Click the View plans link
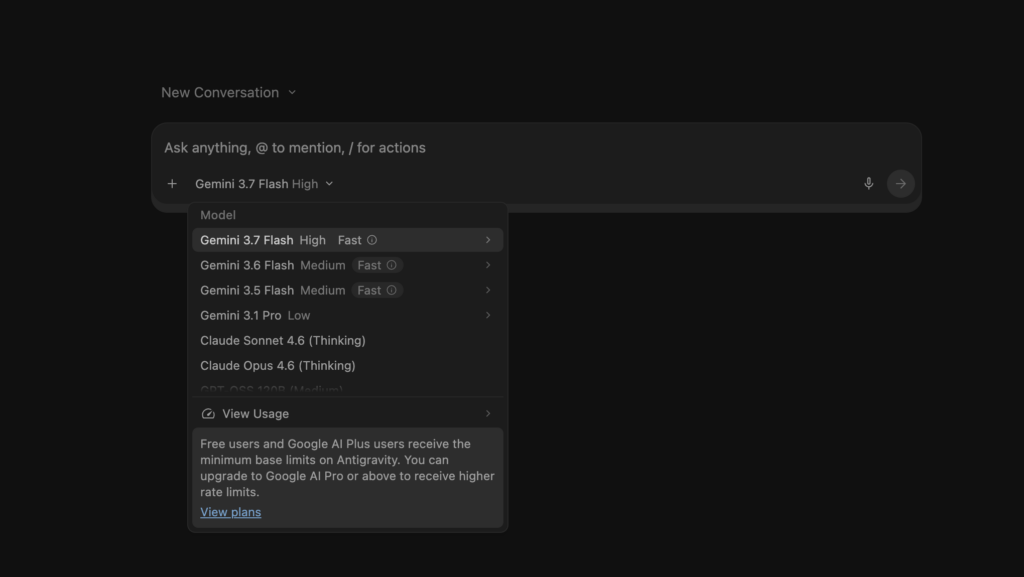Screen dimensions: 1024x577 [231, 512]
